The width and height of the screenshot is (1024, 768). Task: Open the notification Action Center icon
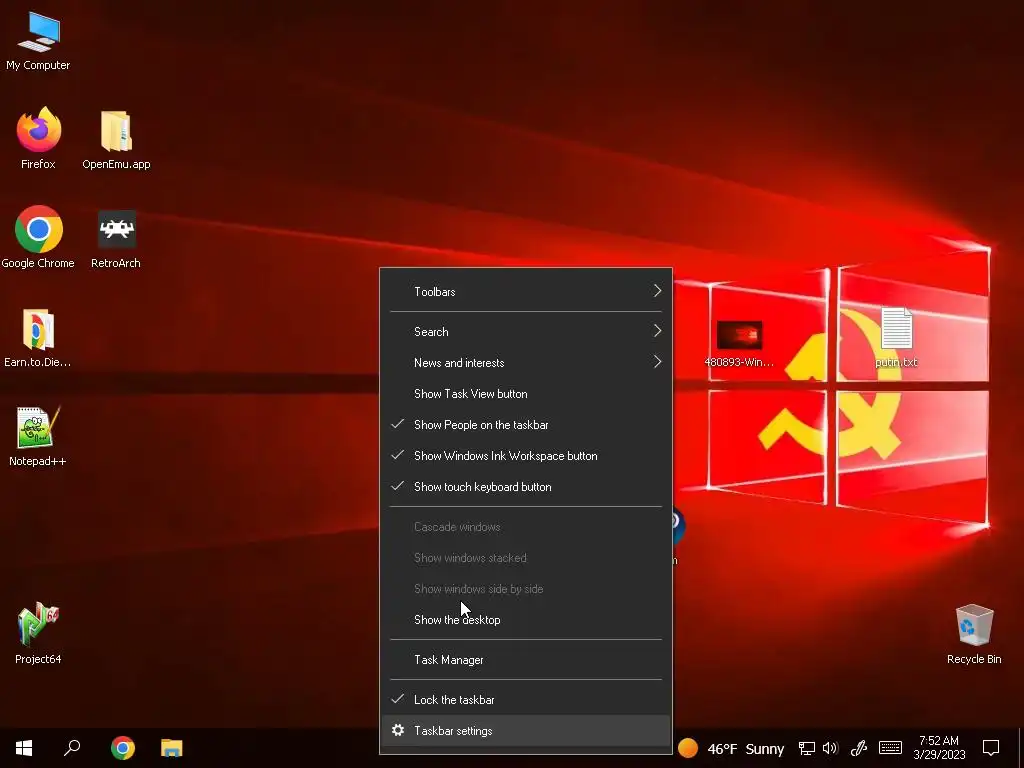point(991,748)
